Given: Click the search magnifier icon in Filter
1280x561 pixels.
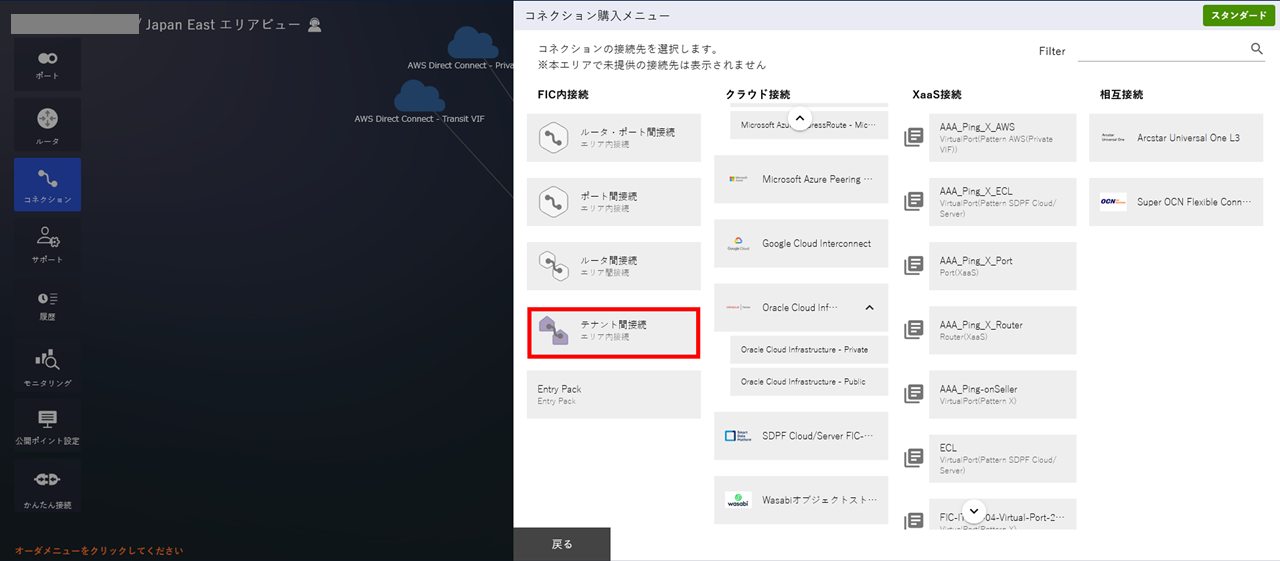Looking at the screenshot, I should 1257,48.
